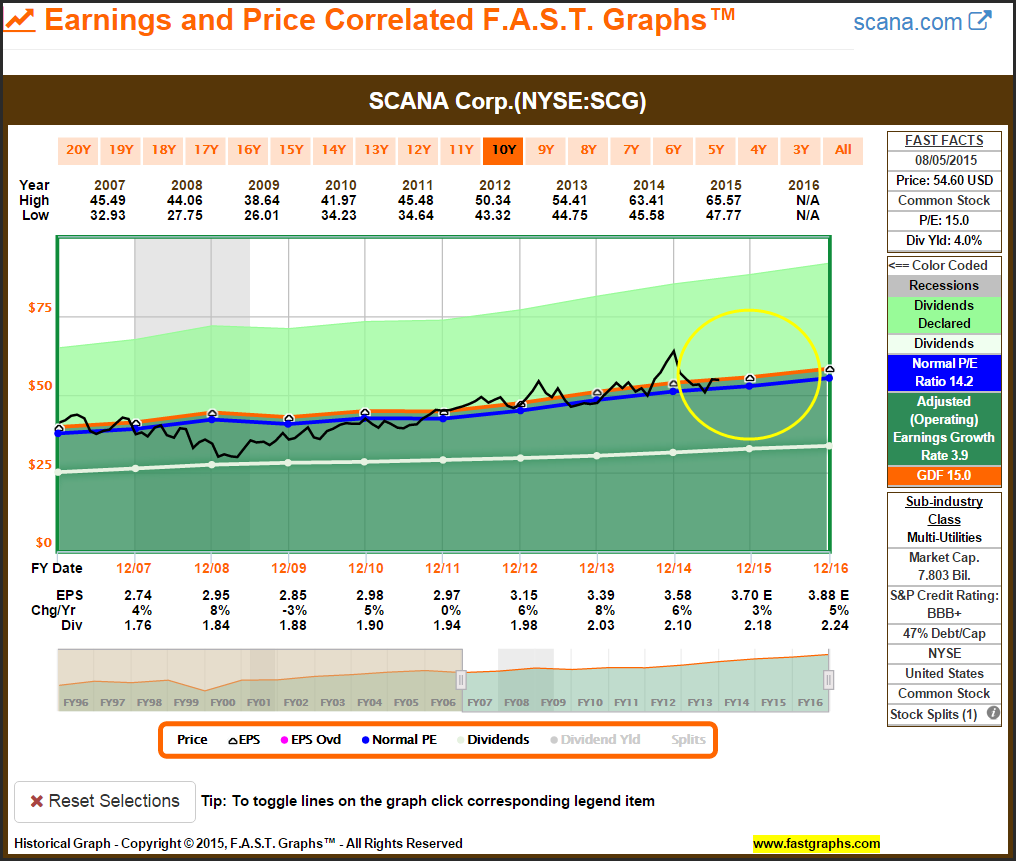Viewport: 1016px width, 861px height.
Task: Click right handle of timeline range slider
Action: [x=828, y=680]
